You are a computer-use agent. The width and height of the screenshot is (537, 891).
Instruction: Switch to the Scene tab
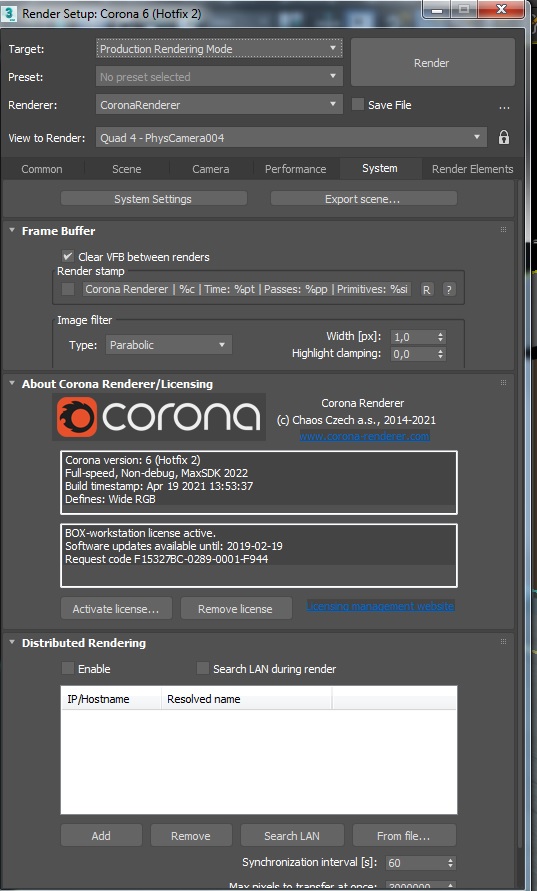click(x=127, y=169)
